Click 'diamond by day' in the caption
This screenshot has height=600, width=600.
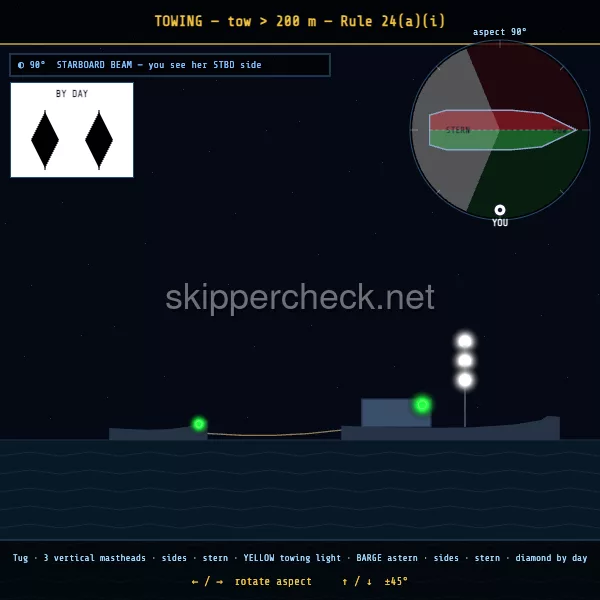coord(551,558)
